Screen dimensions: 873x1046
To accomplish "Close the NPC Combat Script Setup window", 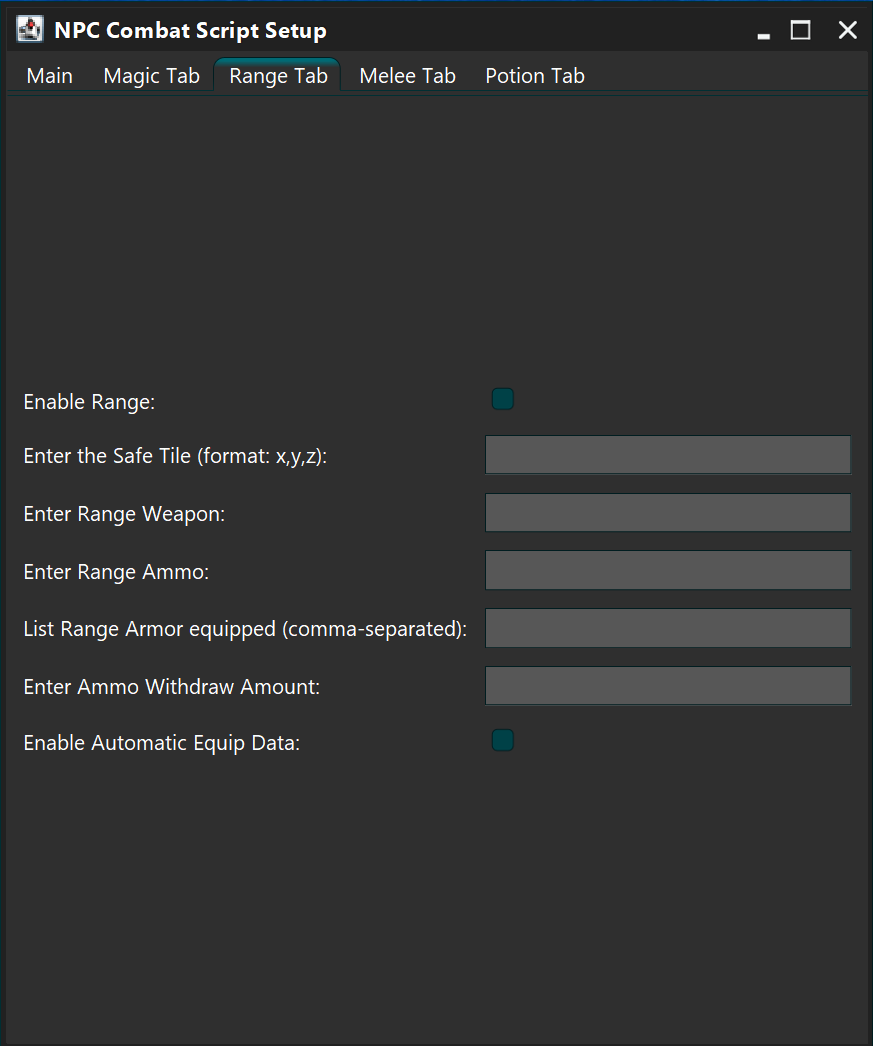I will [x=848, y=30].
